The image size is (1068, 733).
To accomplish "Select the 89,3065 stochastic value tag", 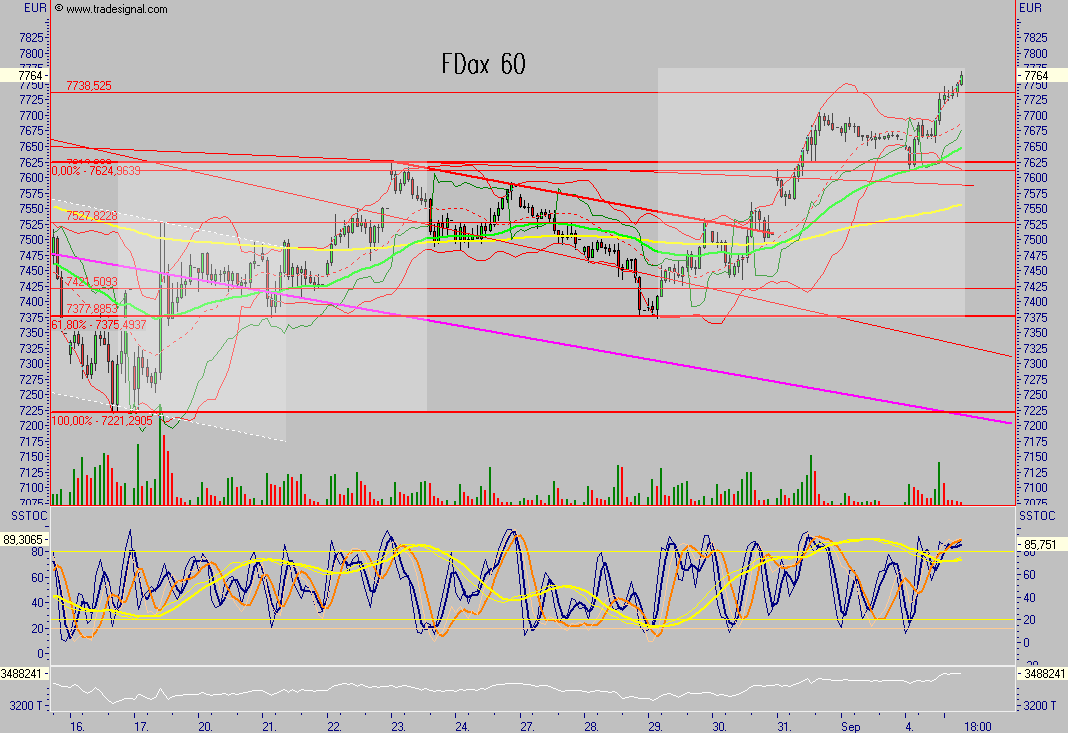I will [x=26, y=539].
